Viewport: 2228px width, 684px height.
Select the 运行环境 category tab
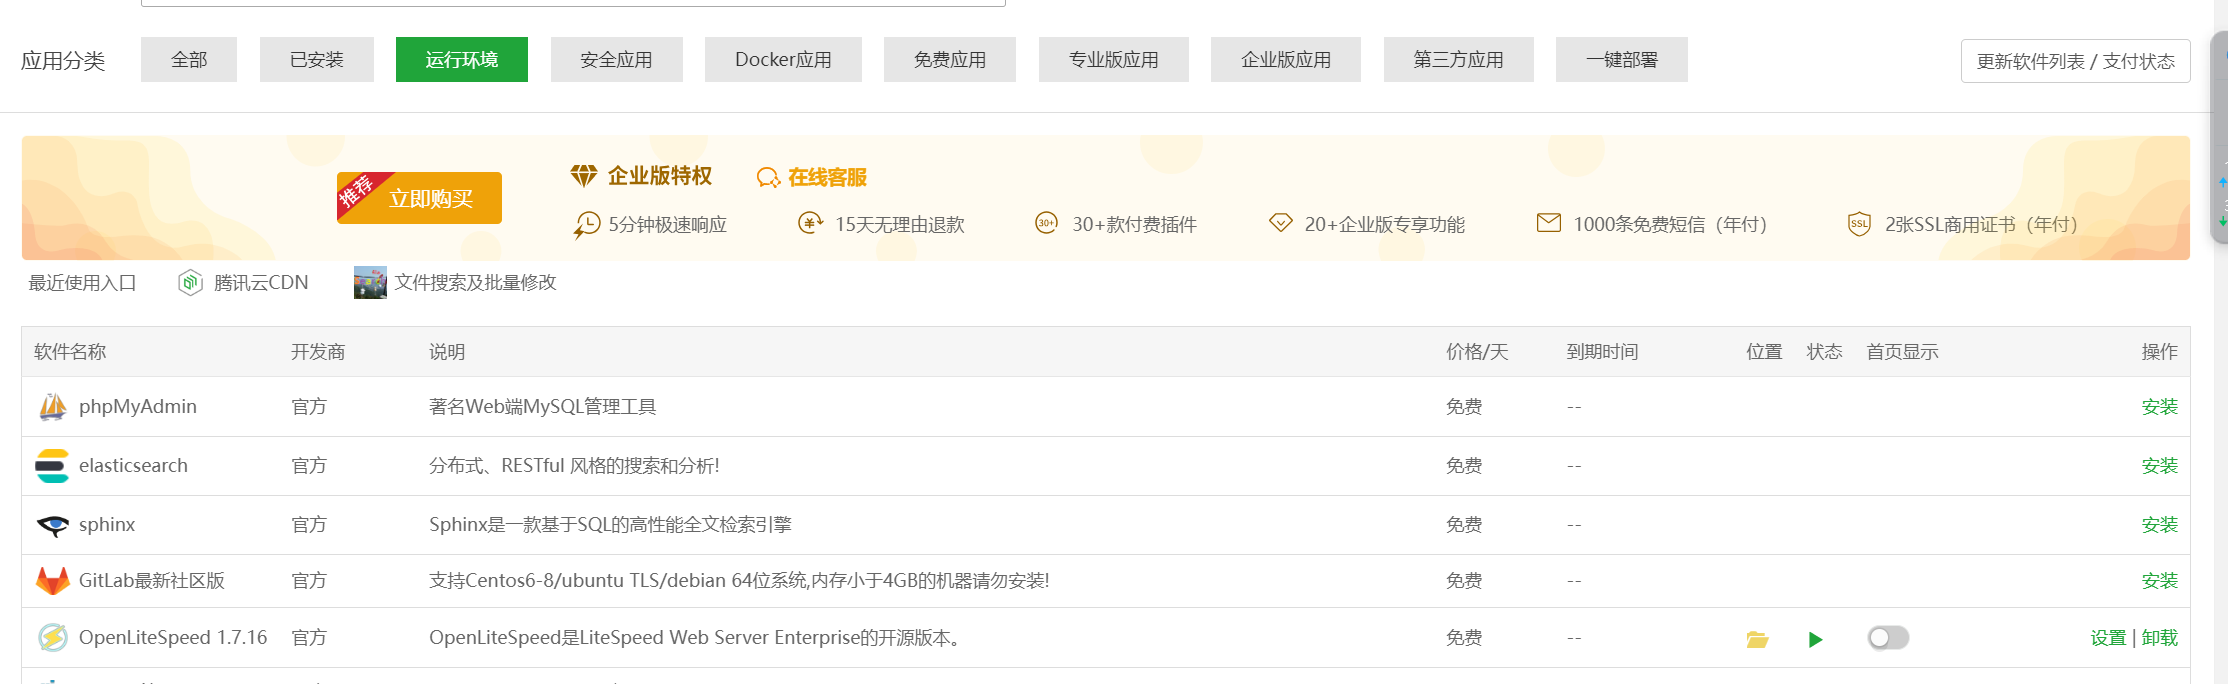click(x=462, y=60)
